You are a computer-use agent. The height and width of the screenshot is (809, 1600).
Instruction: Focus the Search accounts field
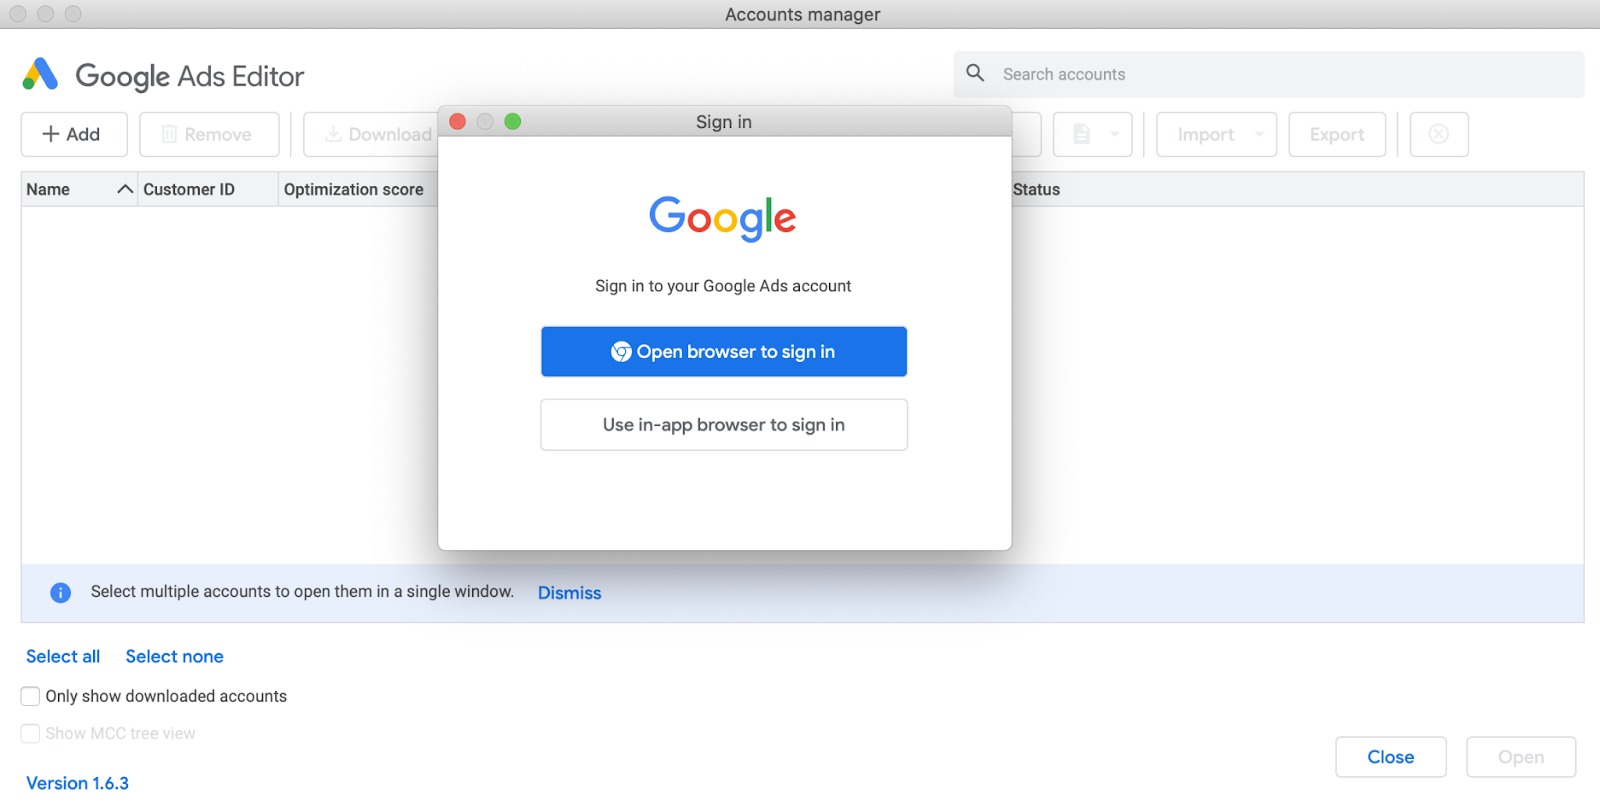point(1269,74)
